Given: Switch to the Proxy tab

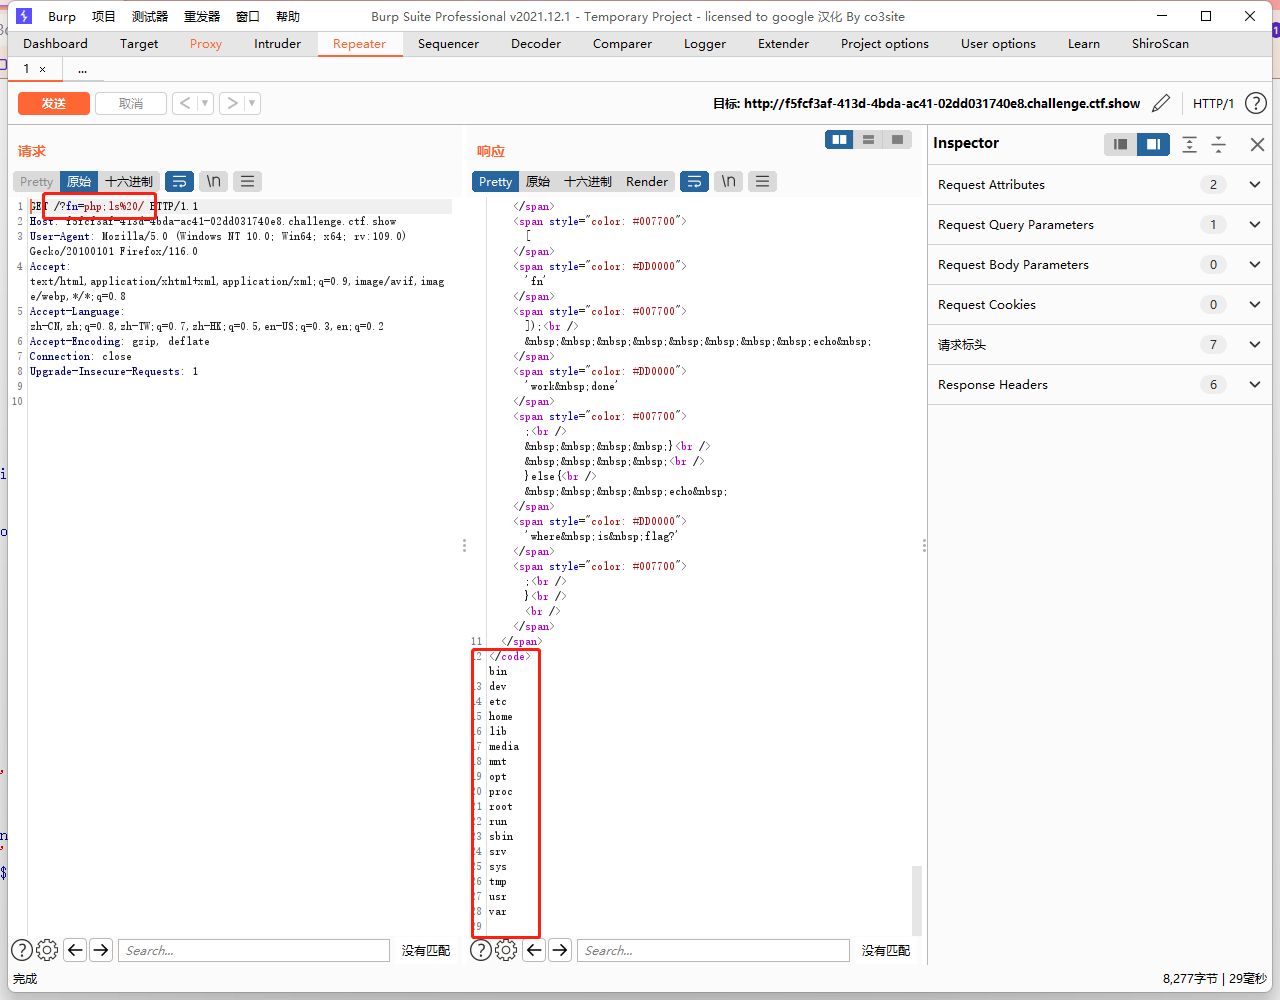Looking at the screenshot, I should point(206,43).
